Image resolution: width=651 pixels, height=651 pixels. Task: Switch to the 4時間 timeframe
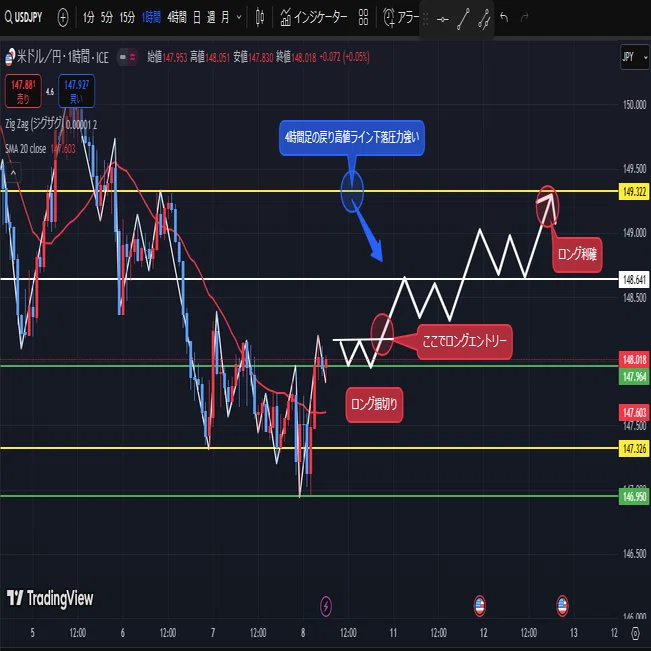[177, 17]
